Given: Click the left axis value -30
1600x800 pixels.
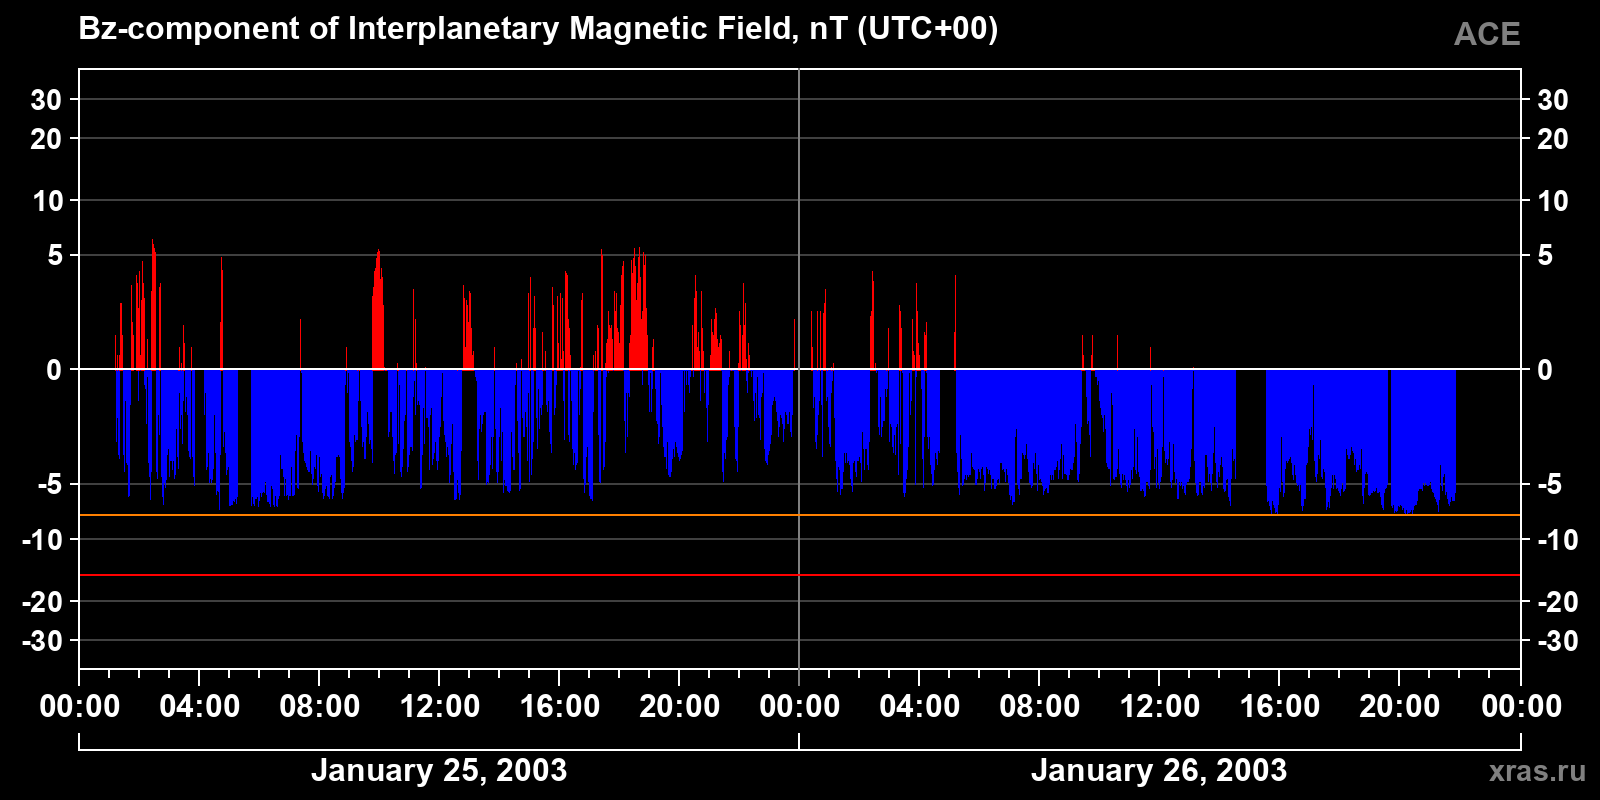Looking at the screenshot, I should 42,640.
